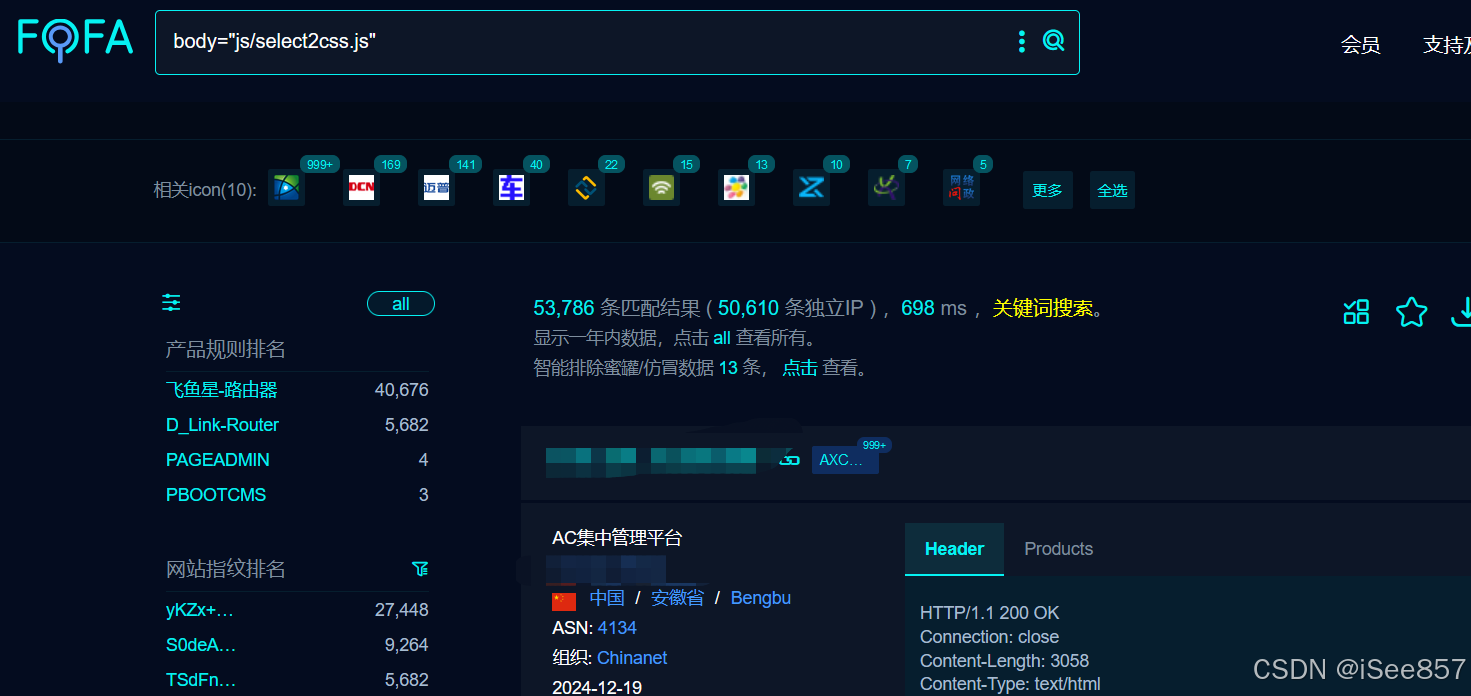Click the AXC… tag button
The height and width of the screenshot is (696, 1471).
[845, 460]
